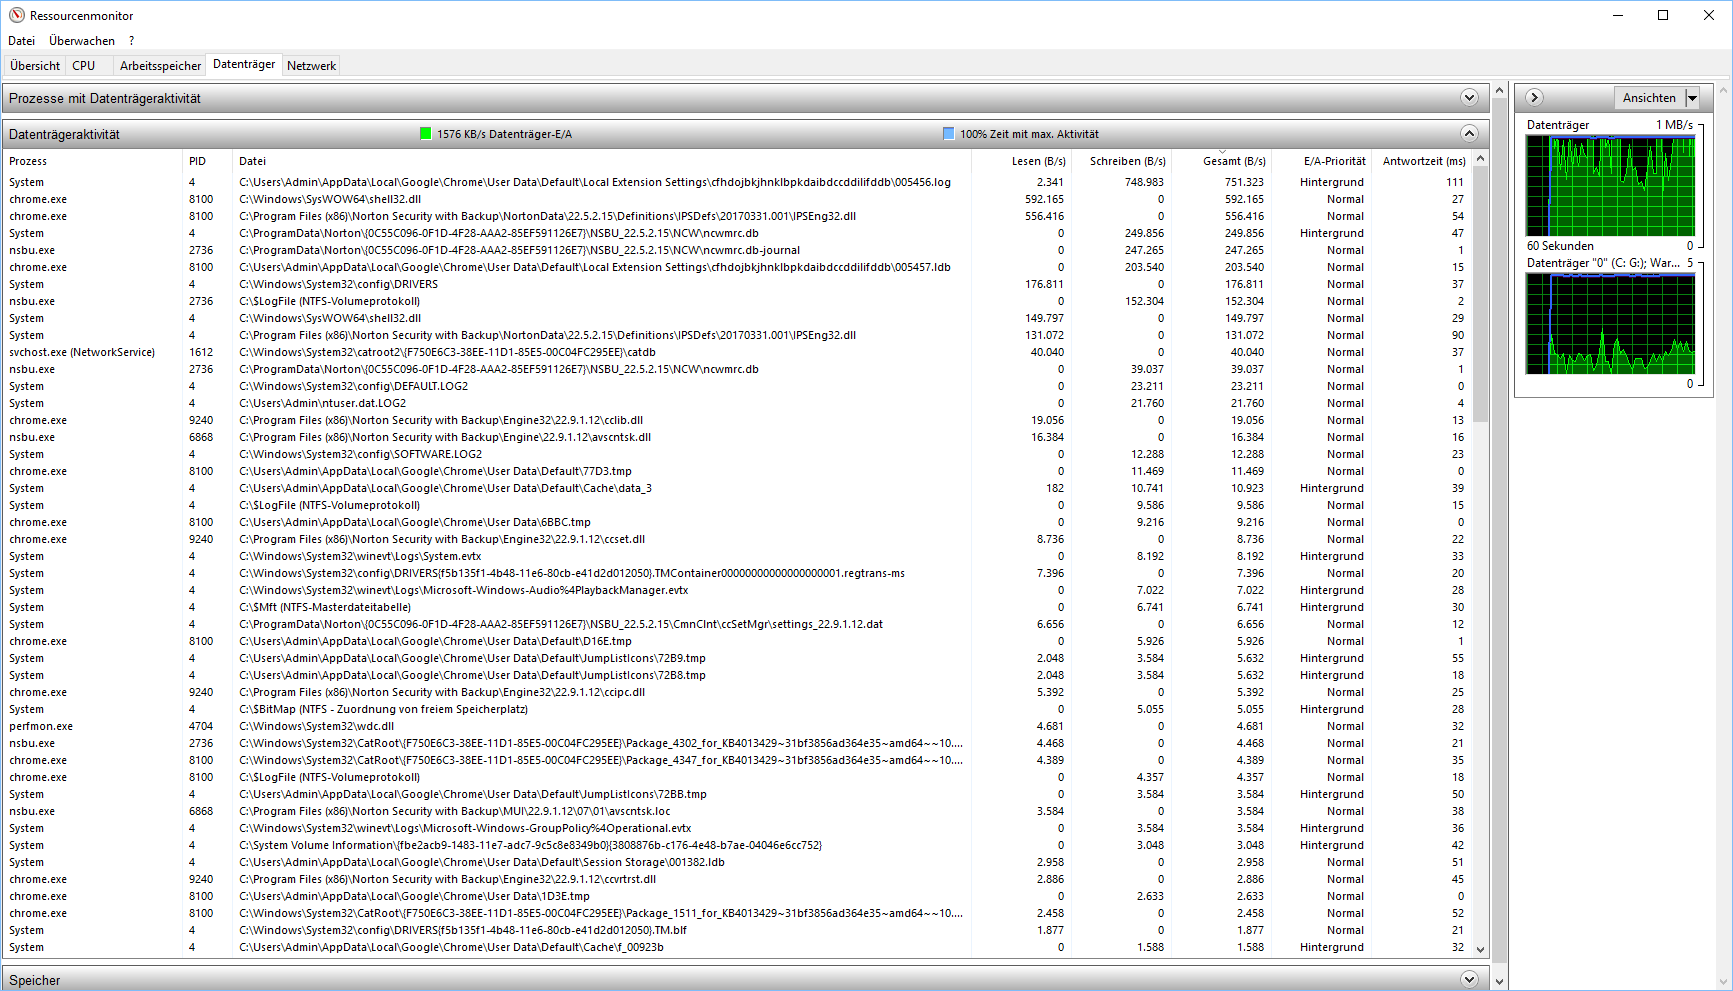Select the ccvrtrst.dll row

[x=738, y=879]
